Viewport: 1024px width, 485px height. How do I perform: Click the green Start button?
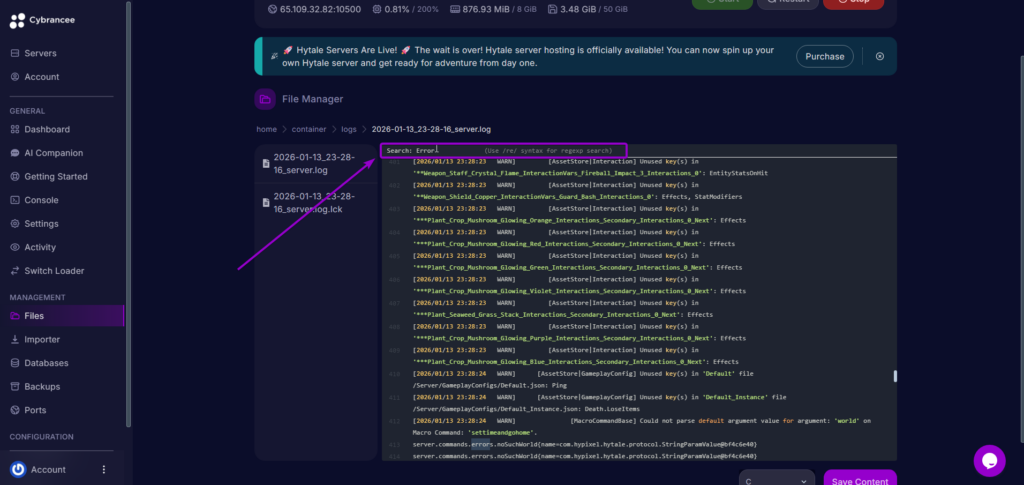722,4
